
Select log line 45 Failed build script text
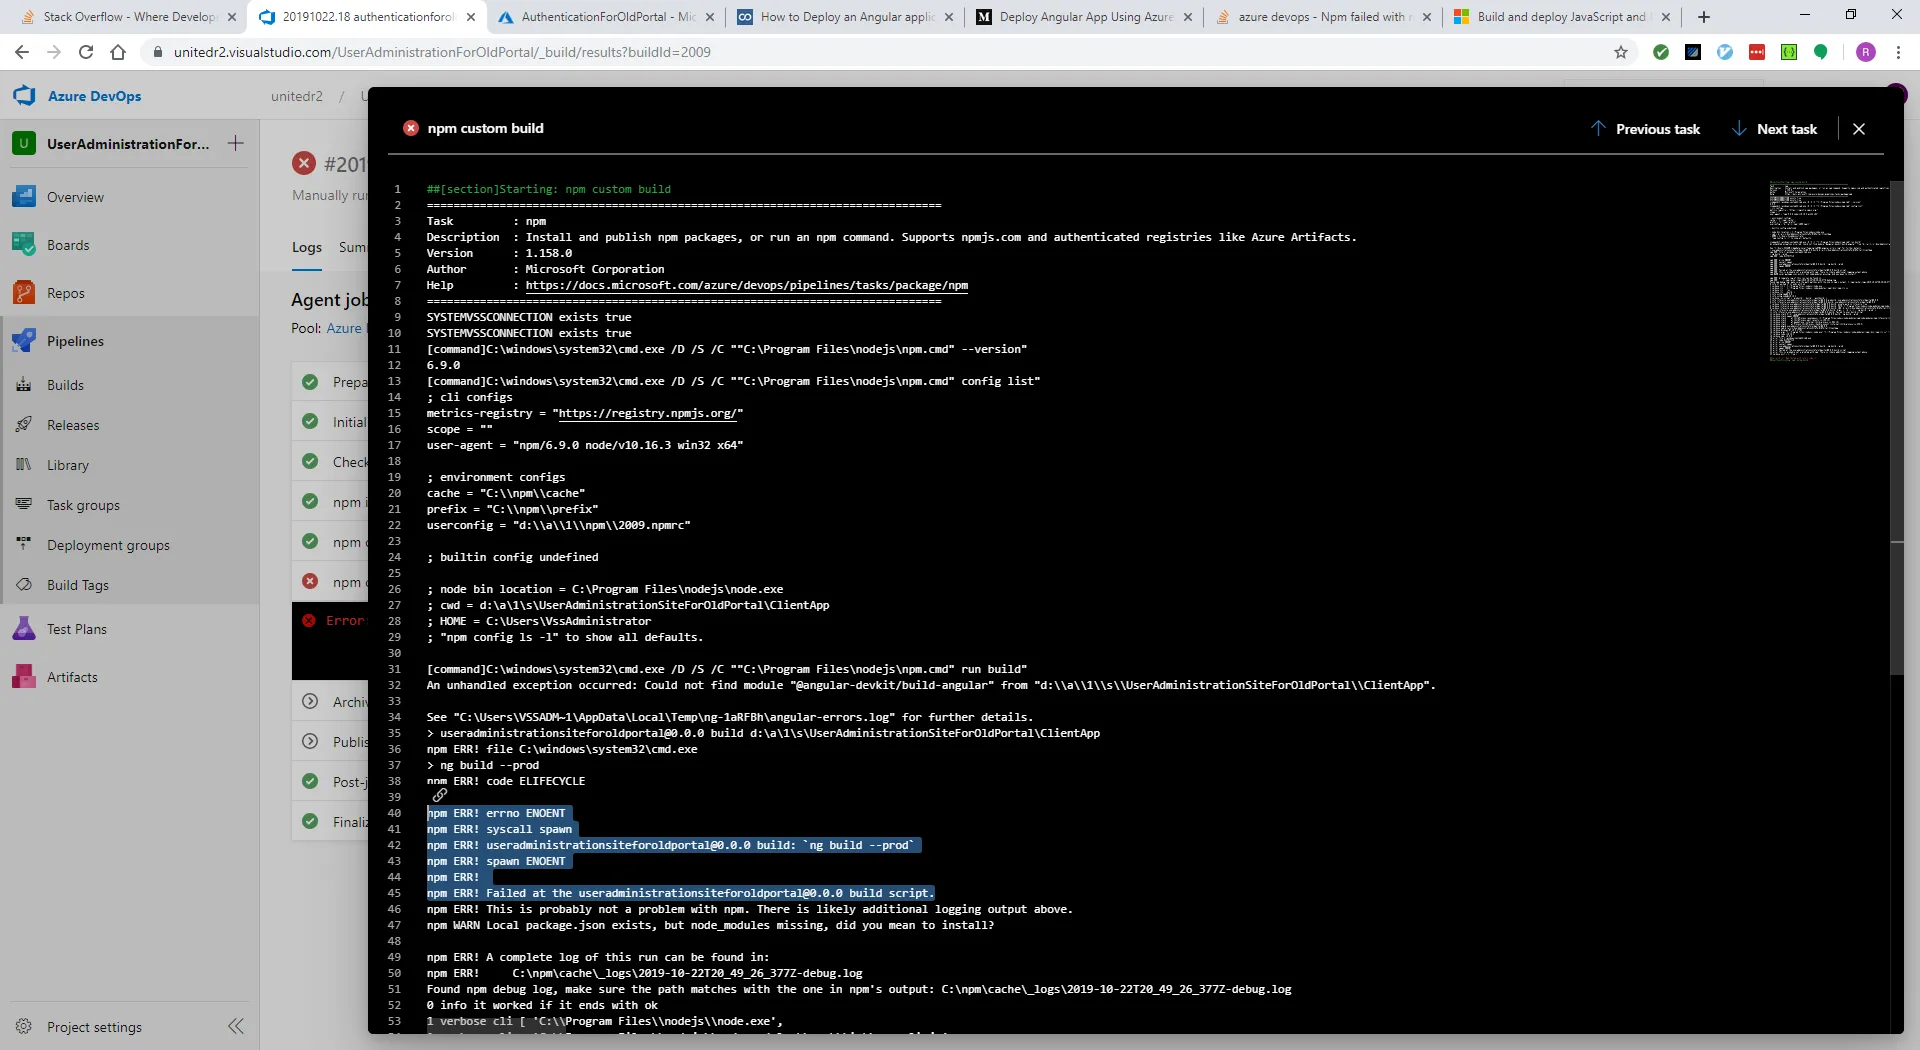(x=680, y=893)
